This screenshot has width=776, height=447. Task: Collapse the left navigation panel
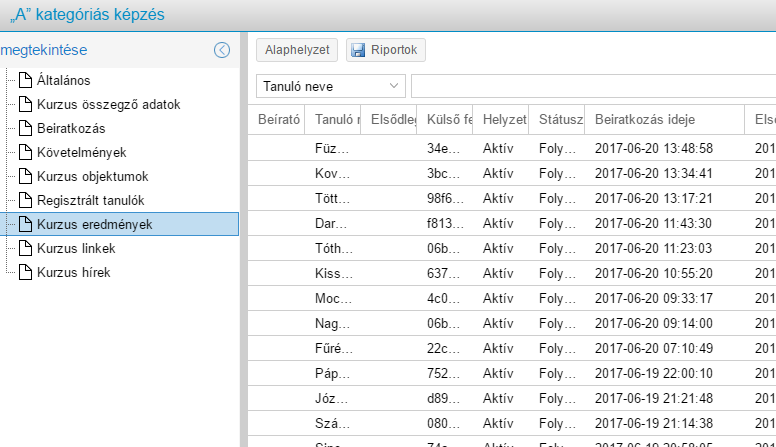click(x=222, y=50)
